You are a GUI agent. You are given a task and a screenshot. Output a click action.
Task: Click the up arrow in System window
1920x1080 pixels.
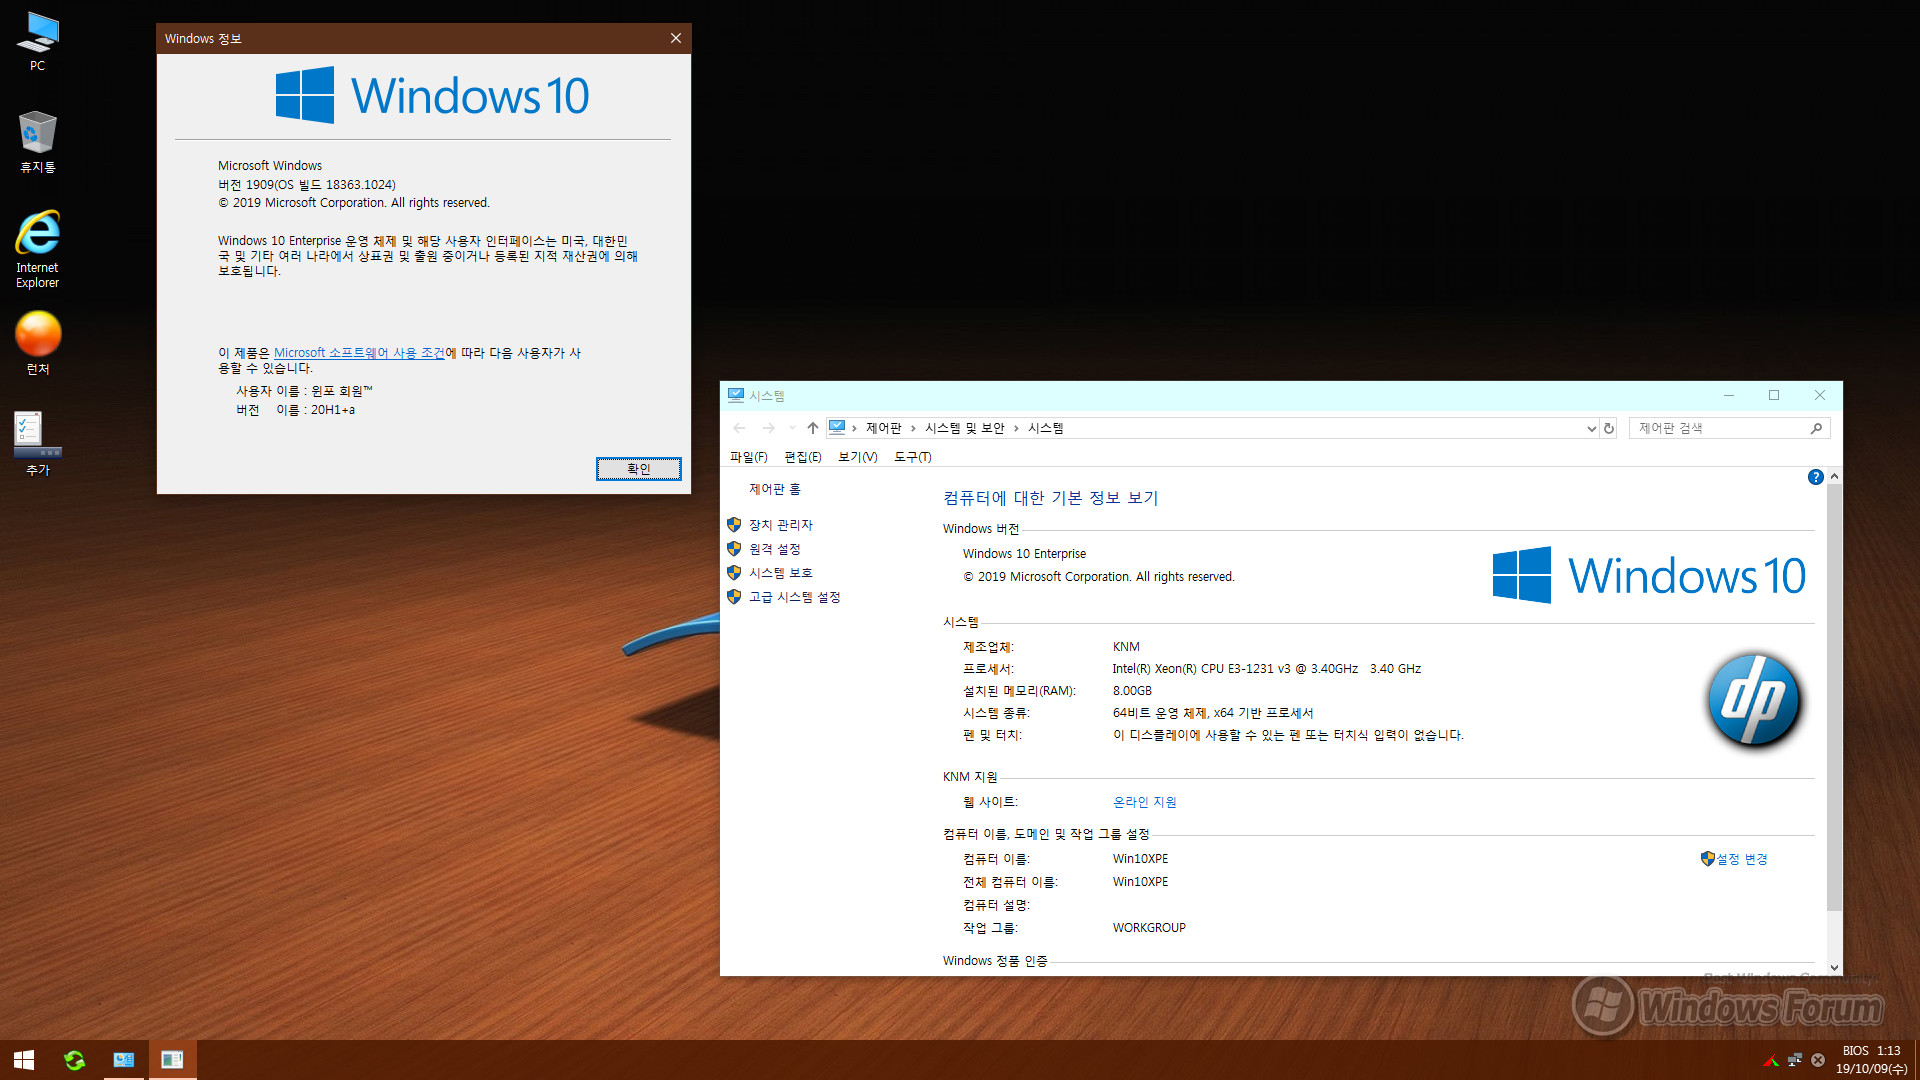812,428
